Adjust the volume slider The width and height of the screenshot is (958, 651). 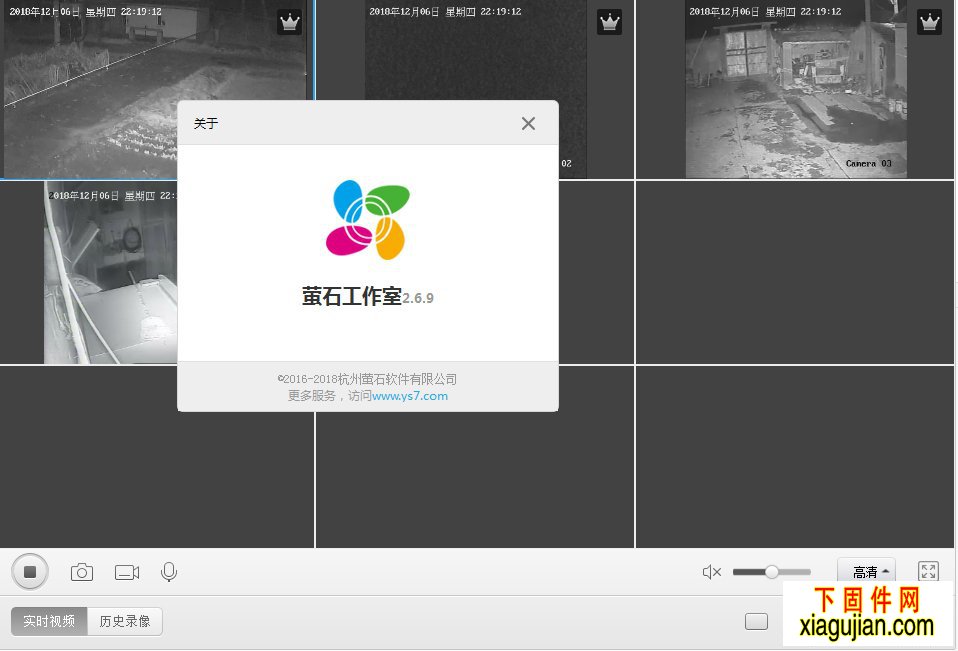pyautogui.click(x=771, y=572)
